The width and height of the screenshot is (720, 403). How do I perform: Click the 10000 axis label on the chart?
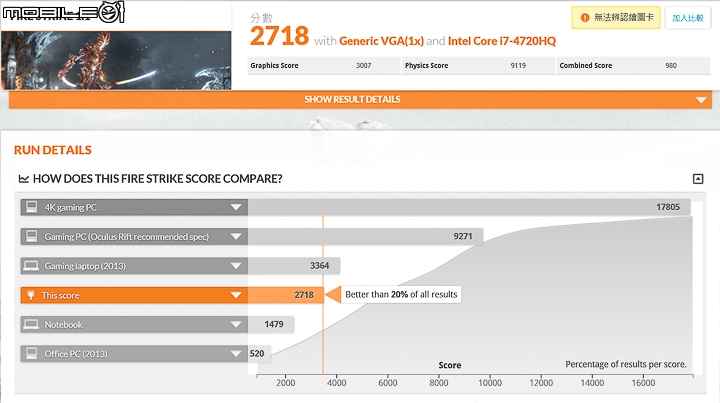click(x=490, y=383)
